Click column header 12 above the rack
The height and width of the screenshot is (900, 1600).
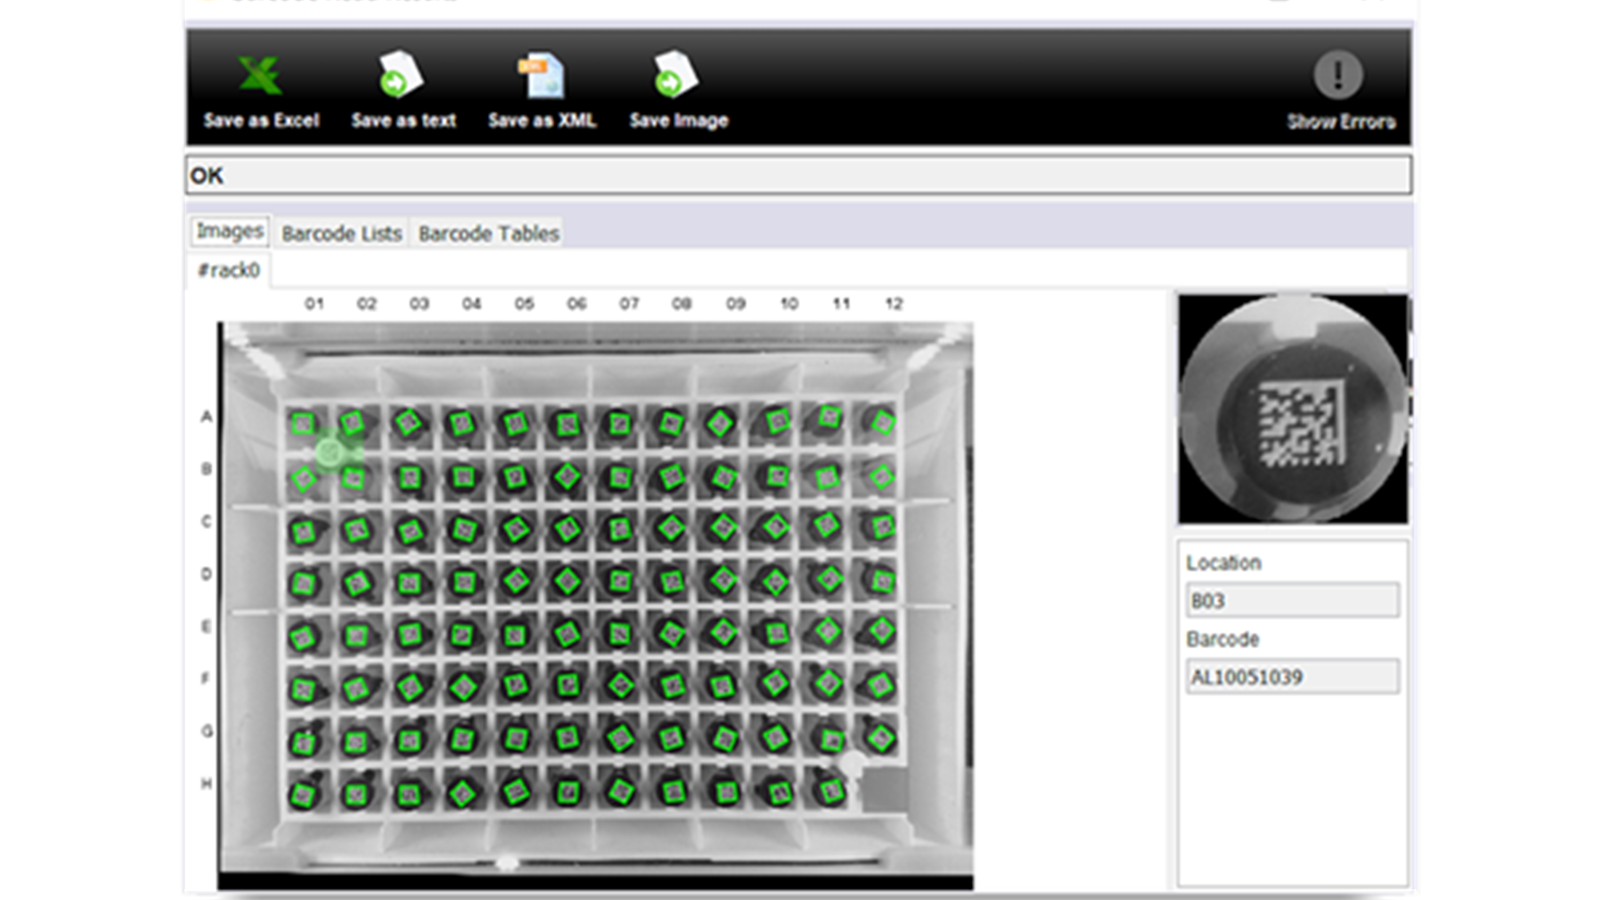click(x=893, y=303)
